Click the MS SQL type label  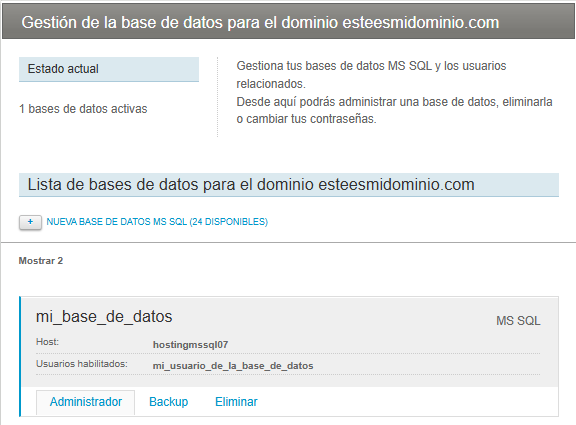[518, 321]
